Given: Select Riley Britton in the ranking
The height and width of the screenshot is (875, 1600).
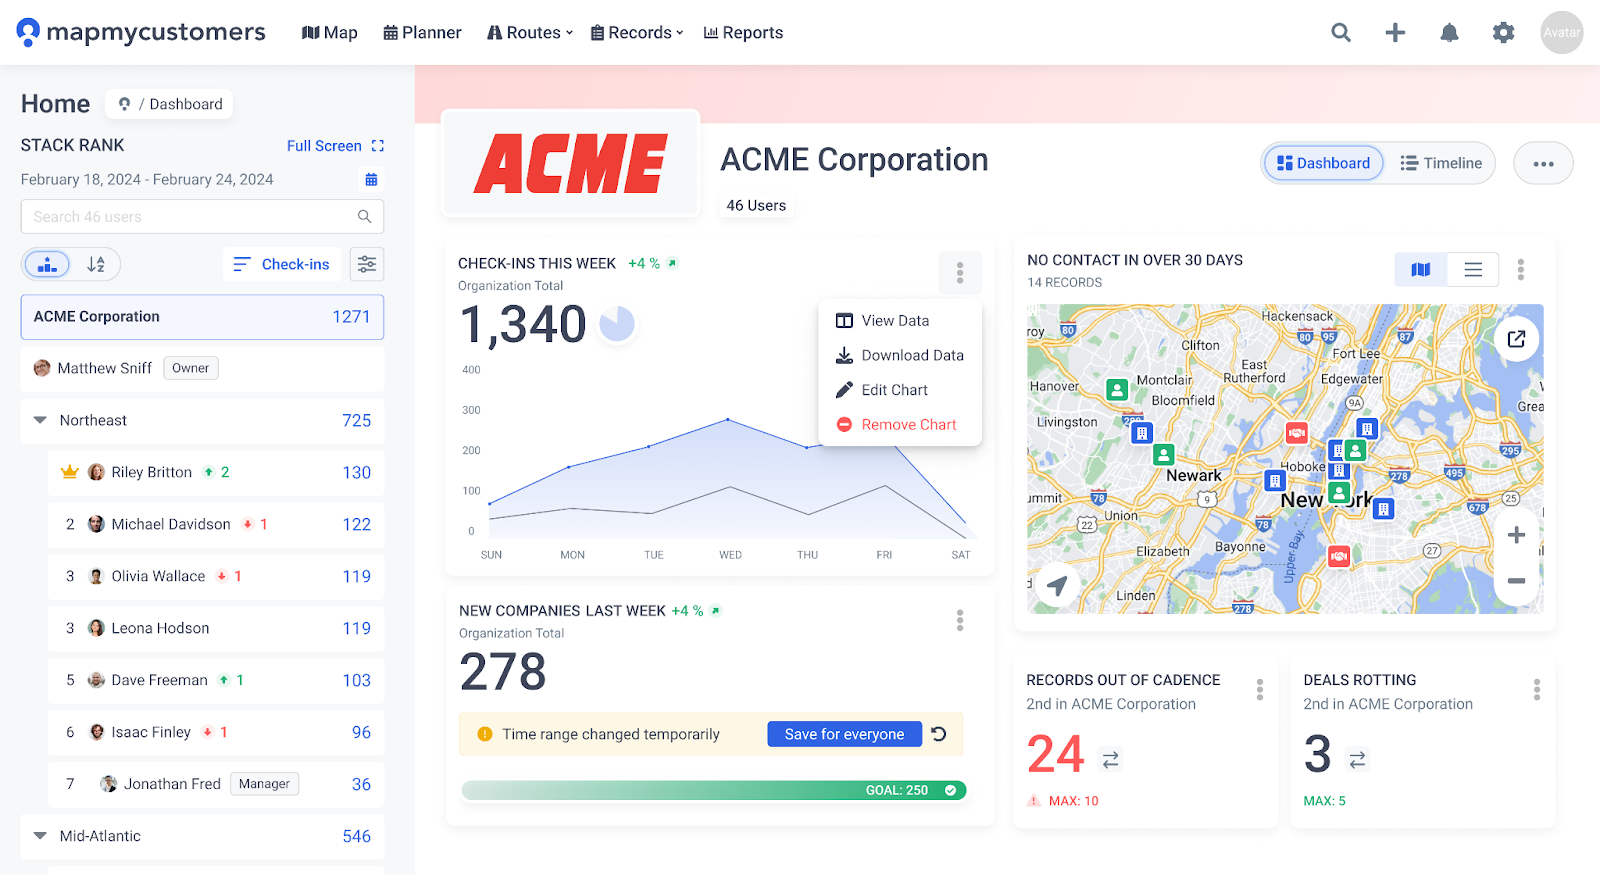Looking at the screenshot, I should tap(216, 472).
